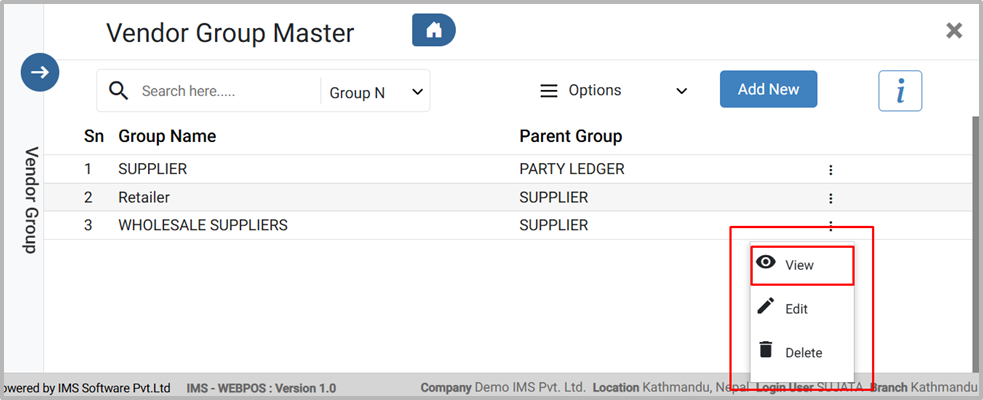Click the Options hamburger lines icon

(x=548, y=91)
